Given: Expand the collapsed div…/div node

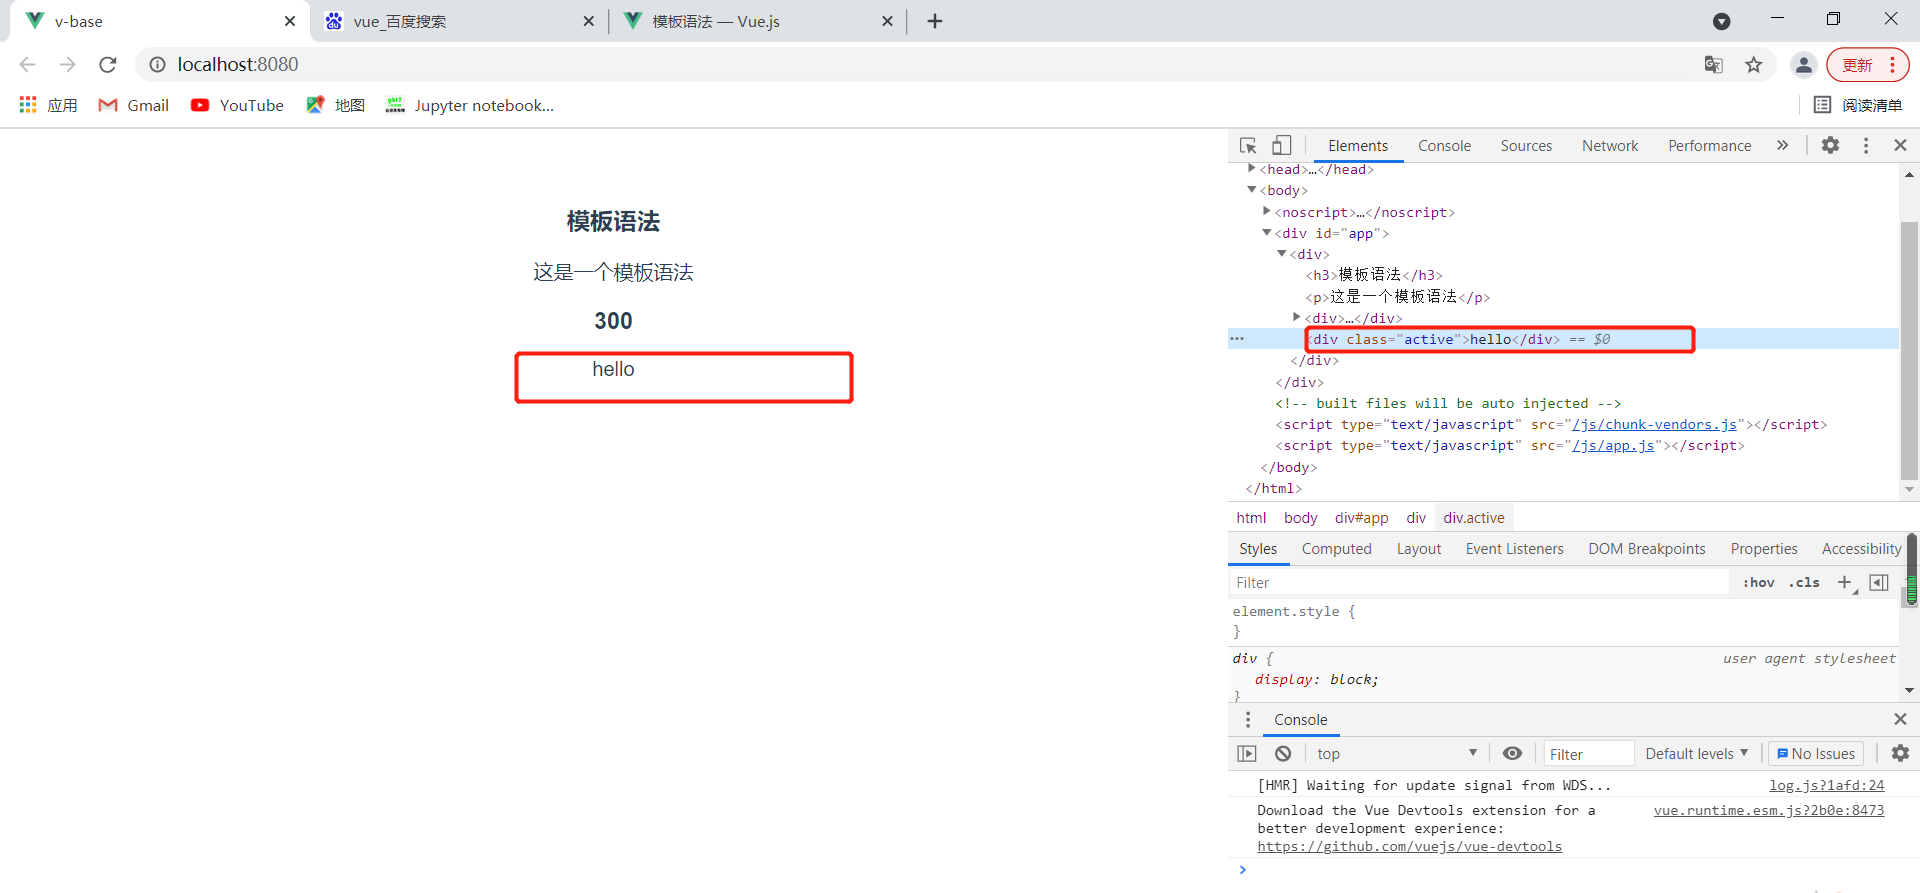Looking at the screenshot, I should tap(1296, 317).
